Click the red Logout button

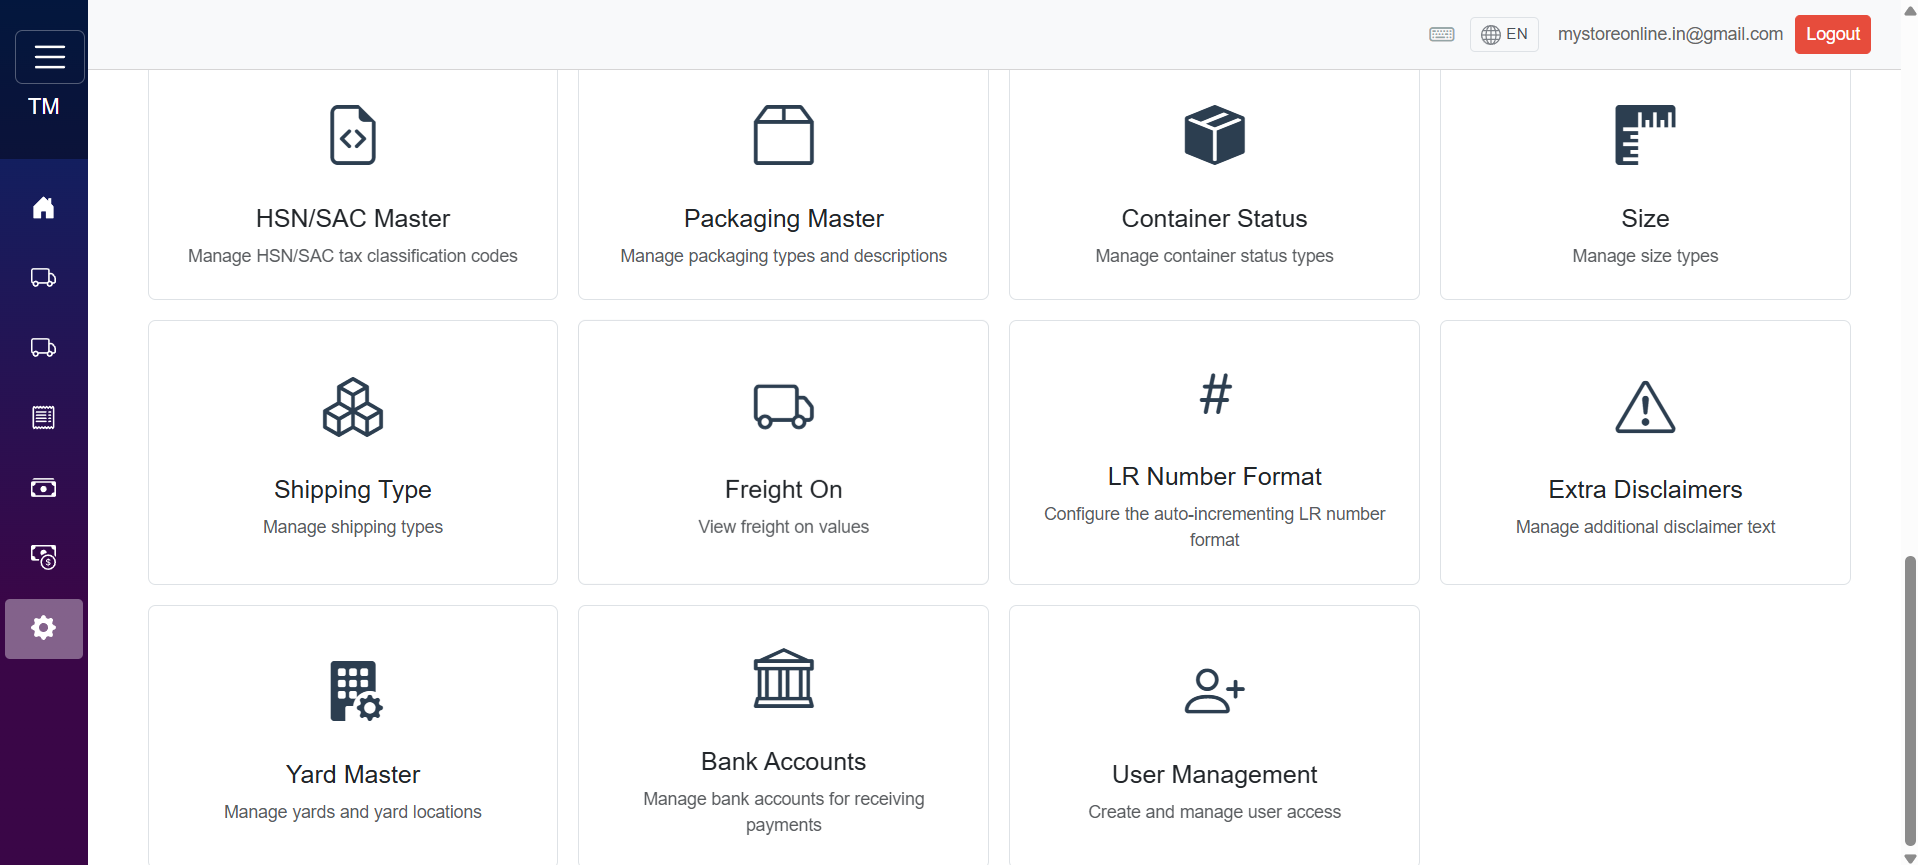click(x=1832, y=34)
